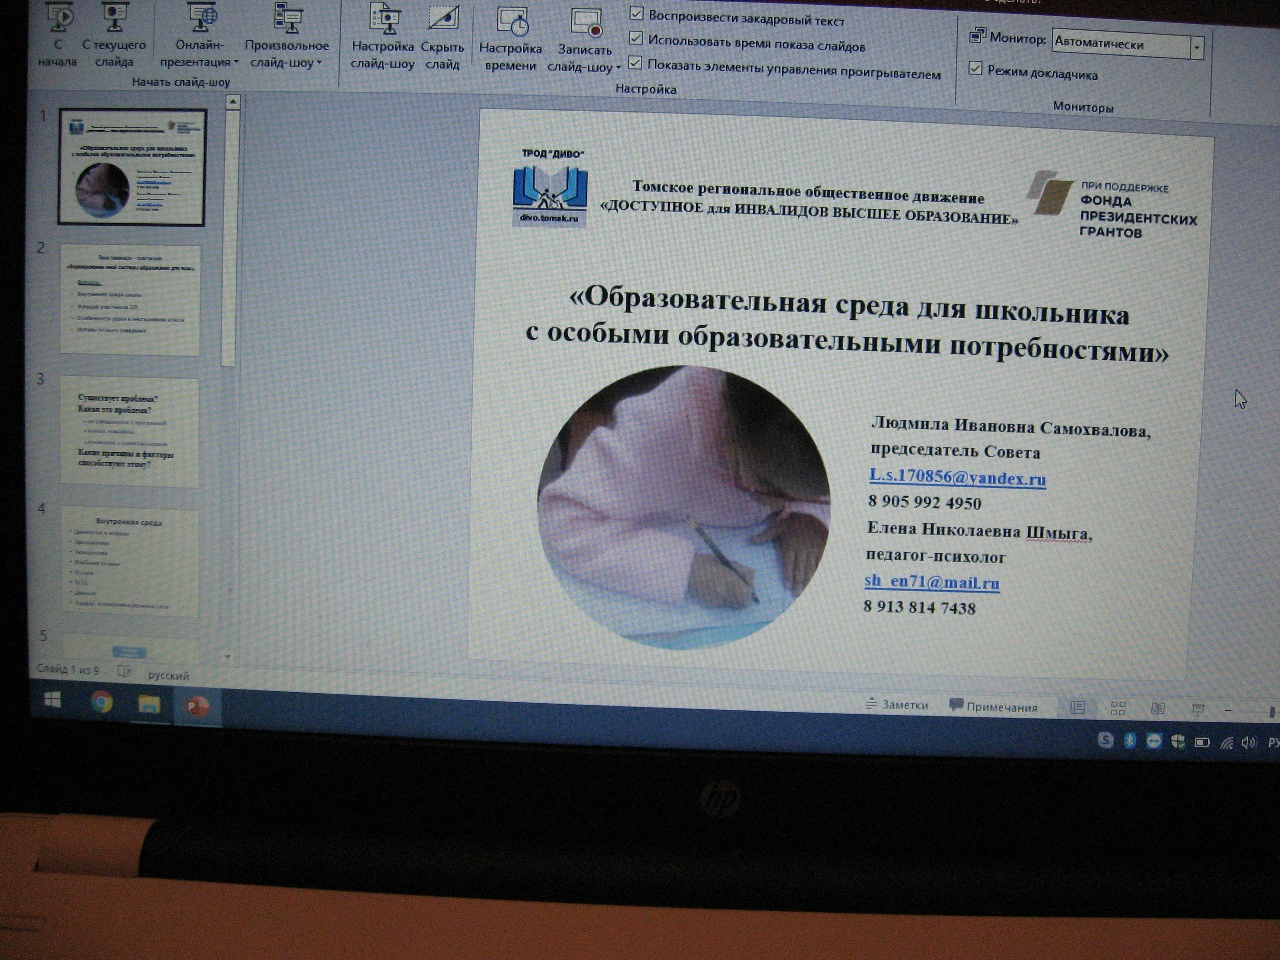Viewport: 1280px width, 960px height.
Task: Open Настройка времени rehearsal tool
Action: click(510, 40)
